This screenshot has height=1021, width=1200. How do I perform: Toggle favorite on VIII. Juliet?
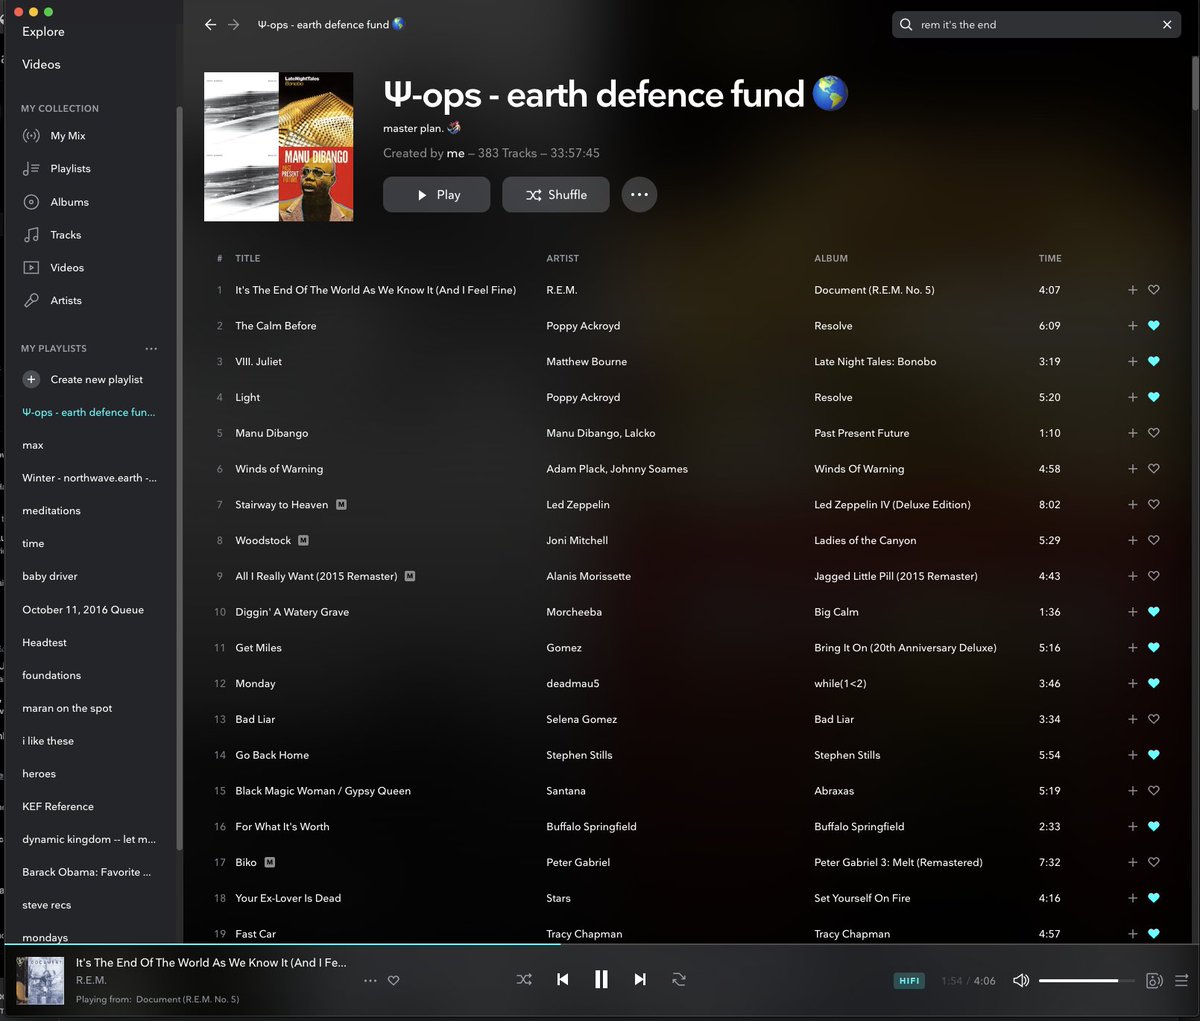[1153, 362]
